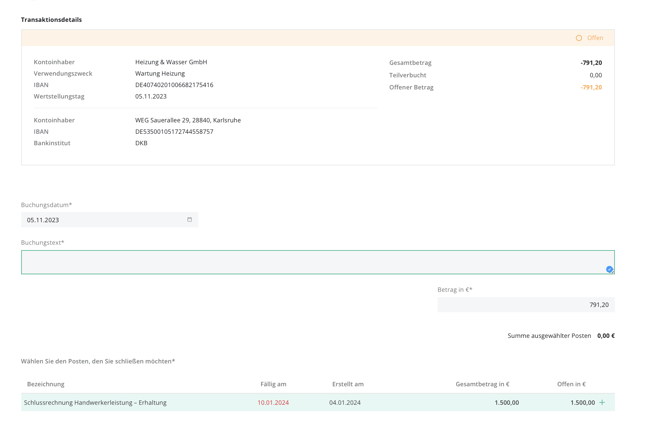Click the Transaktionsdetails heading
Image resolution: width=667 pixels, height=433 pixels.
click(51, 20)
